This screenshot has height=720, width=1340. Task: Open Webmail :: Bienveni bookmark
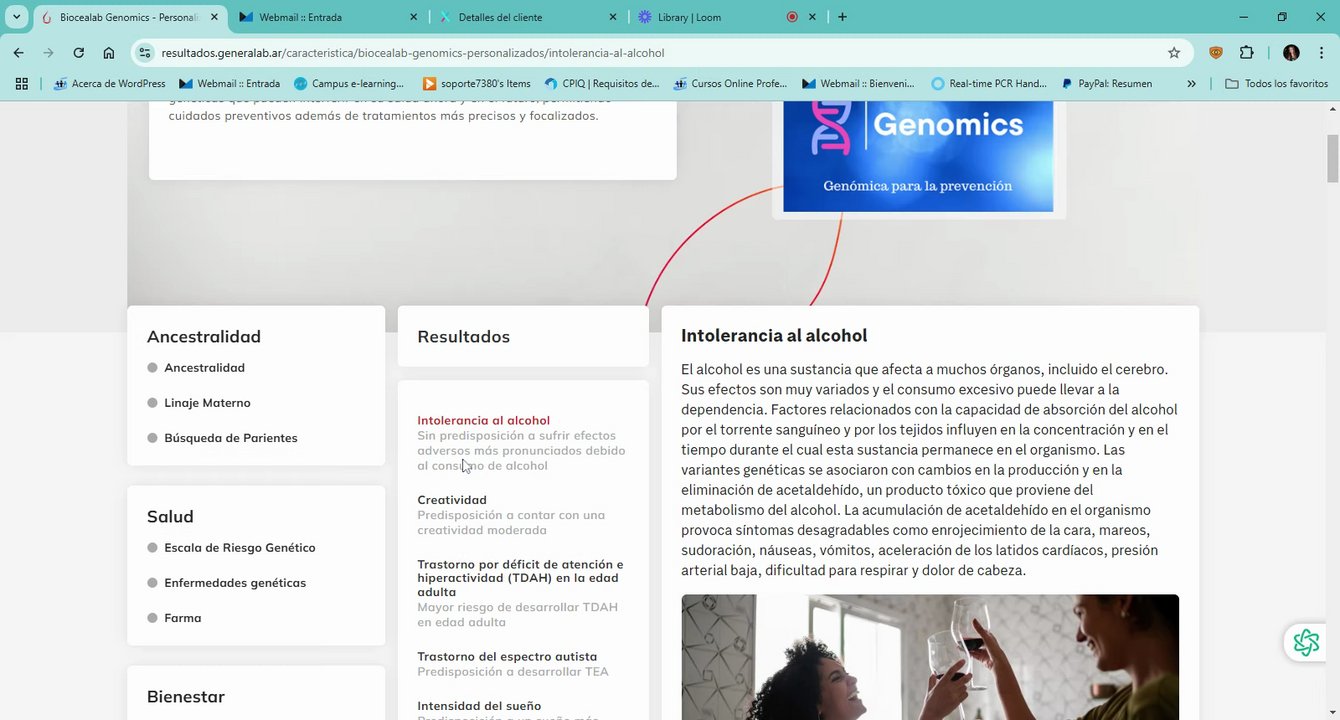point(859,84)
